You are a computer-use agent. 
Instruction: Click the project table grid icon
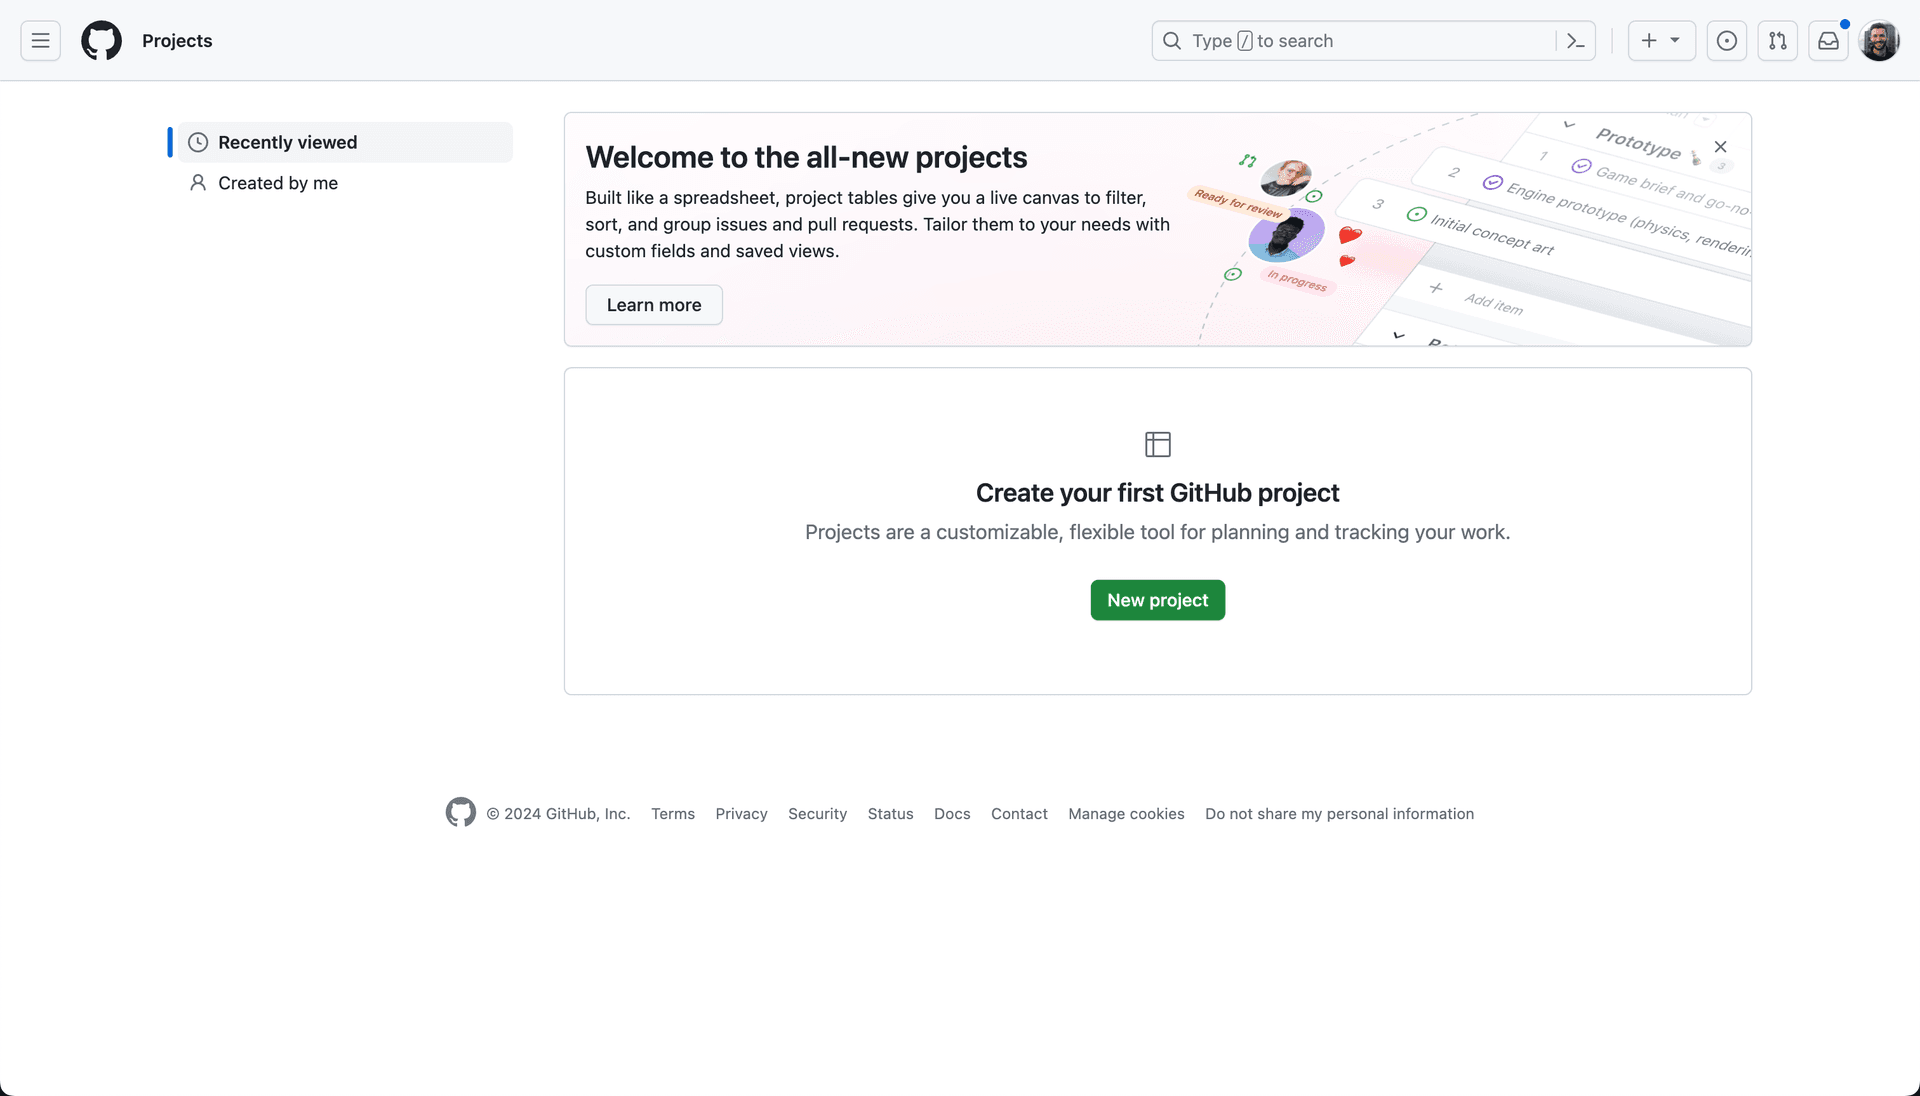click(1156, 444)
